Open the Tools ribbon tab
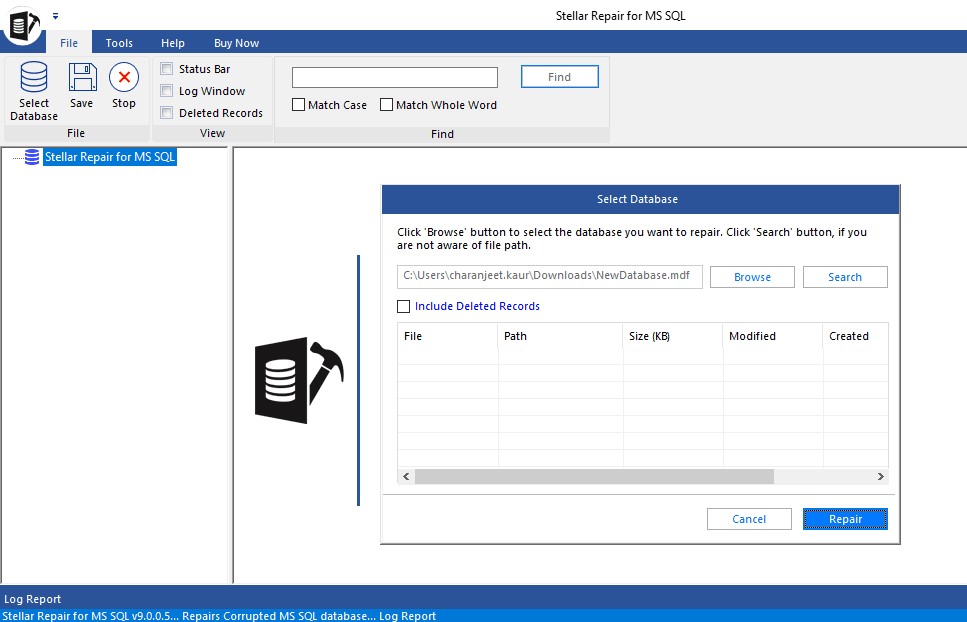Viewport: 967px width, 622px height. (x=119, y=43)
